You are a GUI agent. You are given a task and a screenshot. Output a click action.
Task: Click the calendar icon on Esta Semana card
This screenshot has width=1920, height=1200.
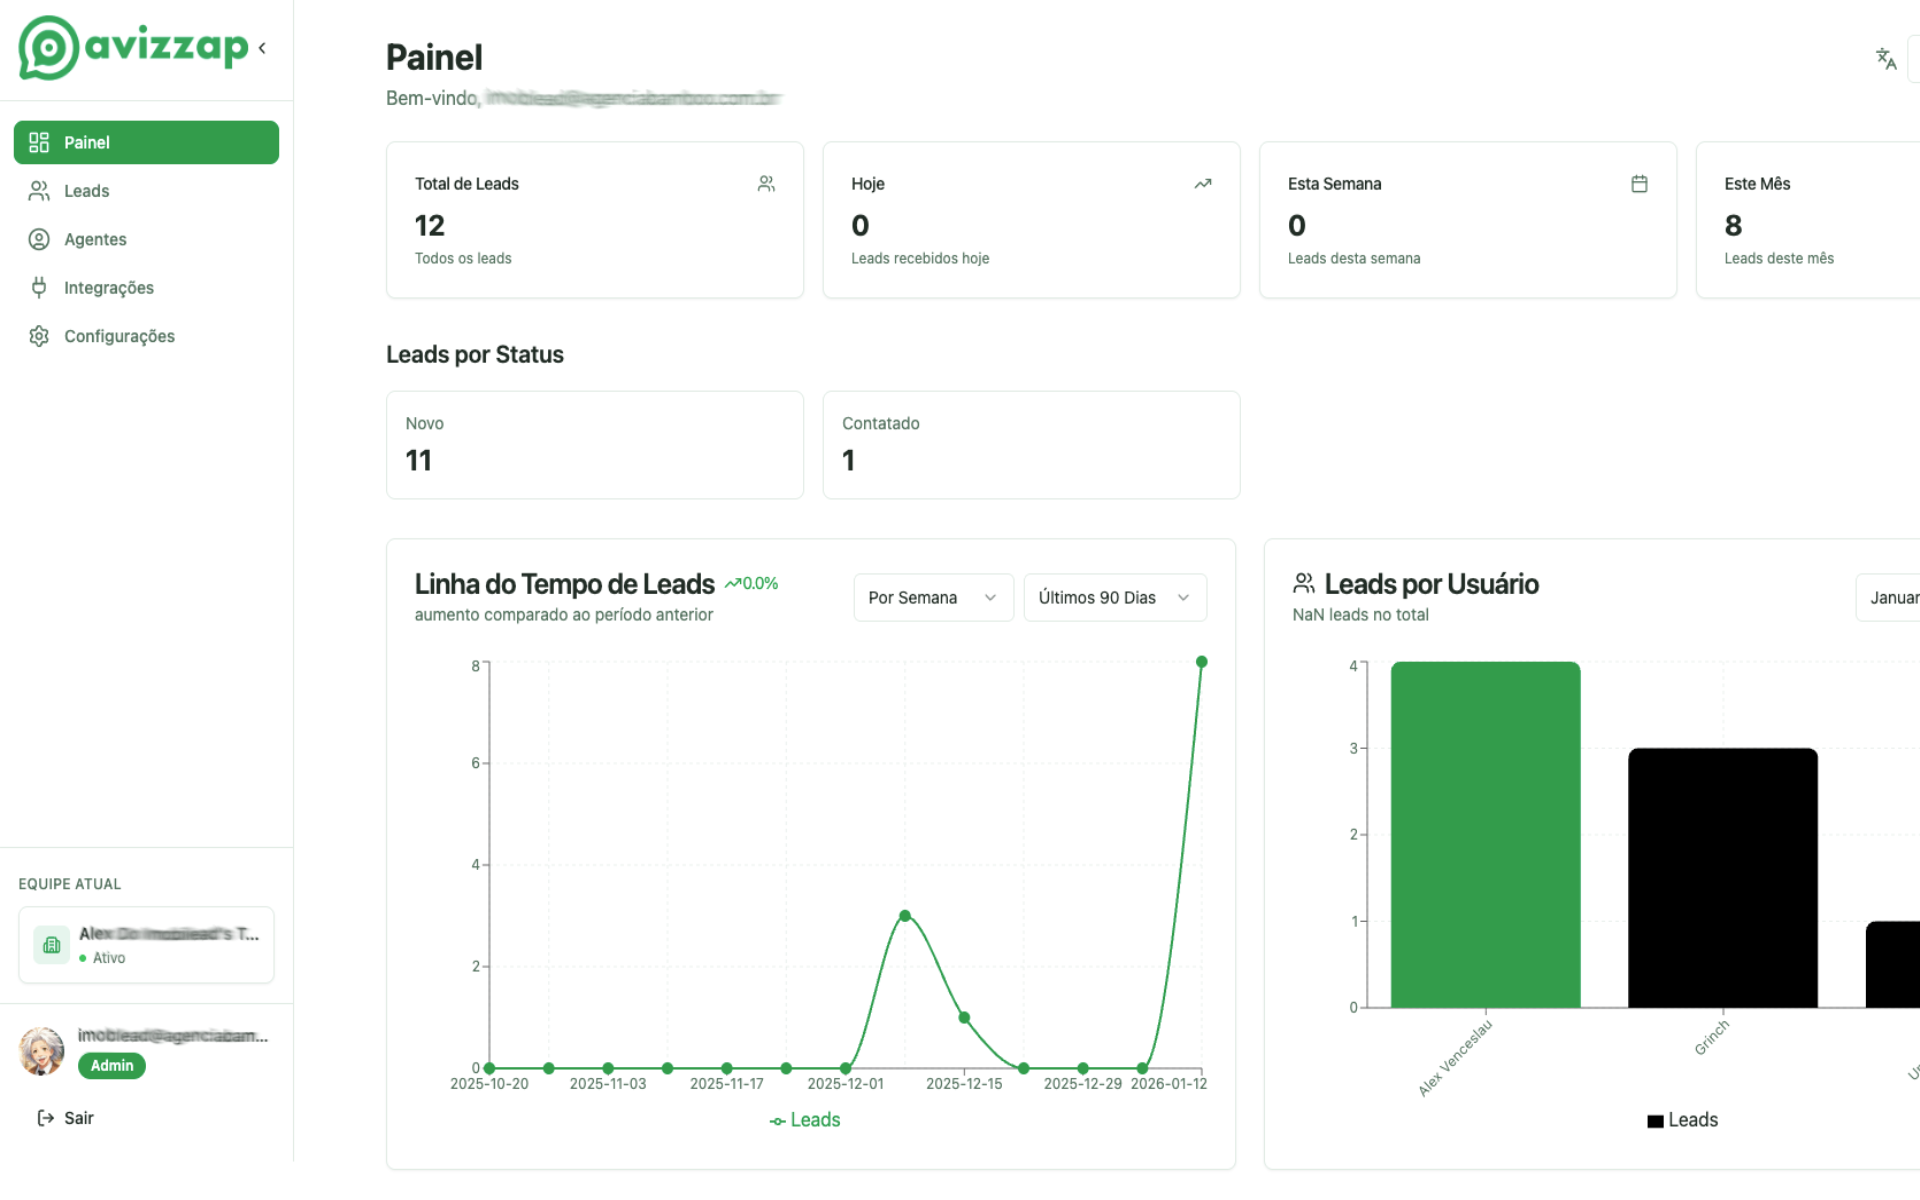[1638, 183]
